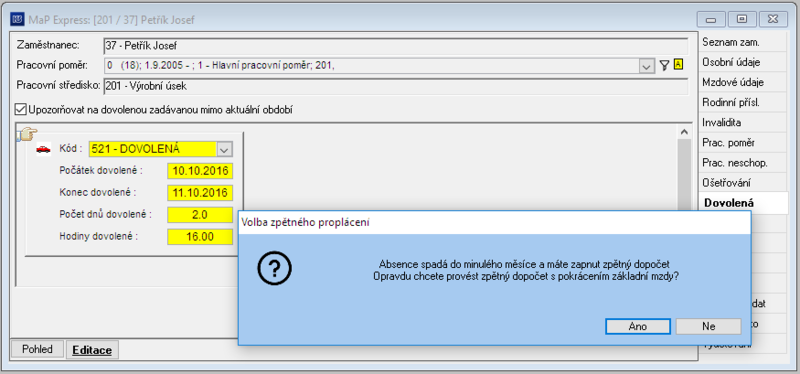This screenshot has width=800, height=374.
Task: Click the filter funnel icon
Action: pos(664,65)
